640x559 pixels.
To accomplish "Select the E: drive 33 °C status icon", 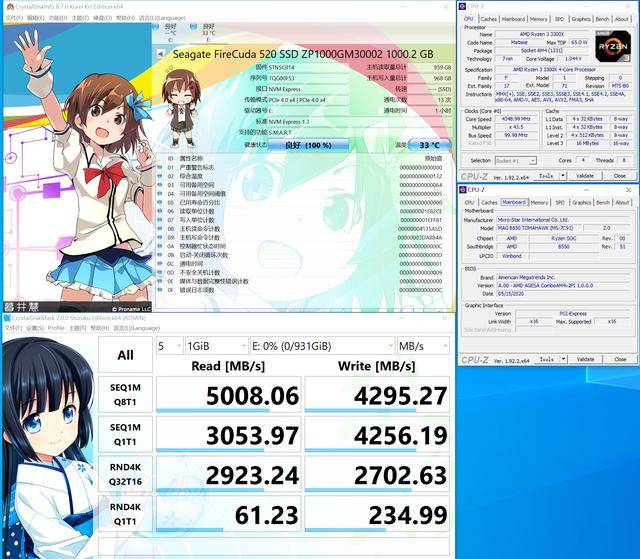I will pyautogui.click(x=193, y=27).
